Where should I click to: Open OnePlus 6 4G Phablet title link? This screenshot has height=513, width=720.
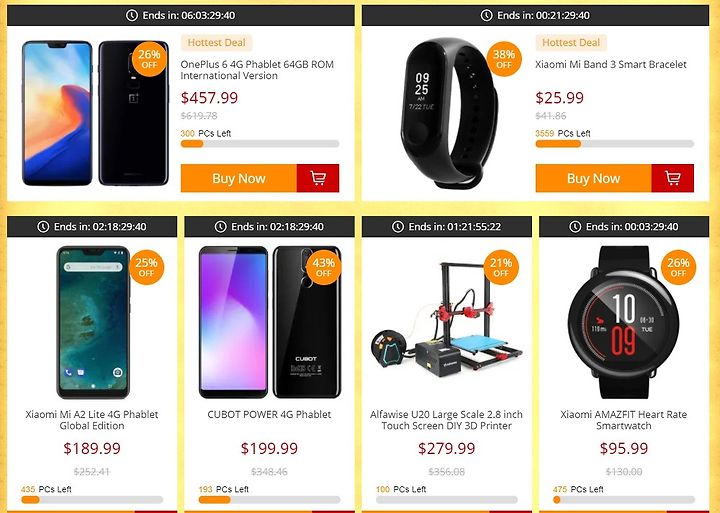point(257,70)
